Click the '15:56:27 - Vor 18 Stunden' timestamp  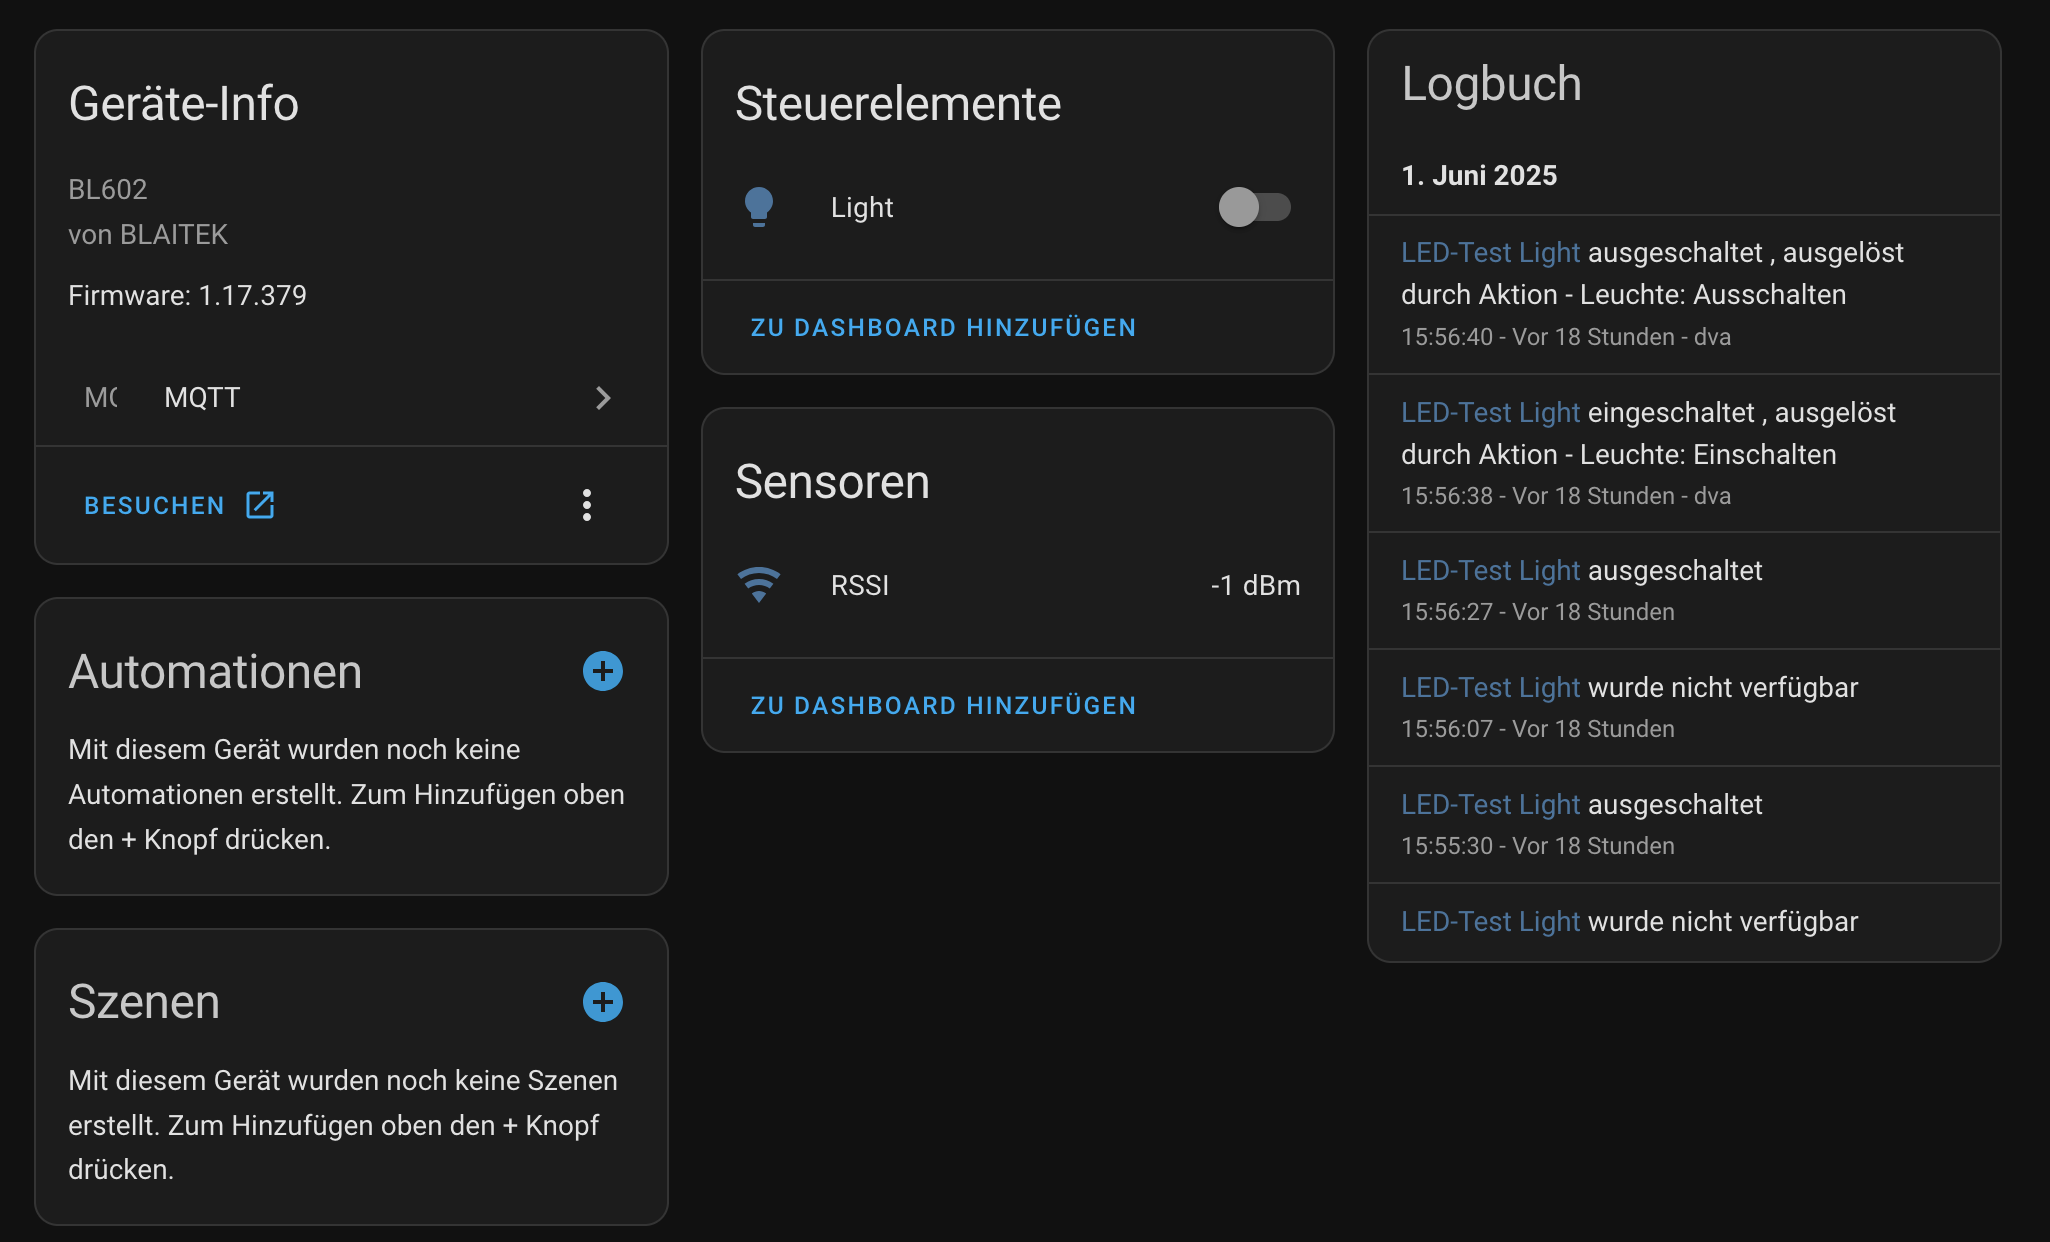pos(1538,612)
